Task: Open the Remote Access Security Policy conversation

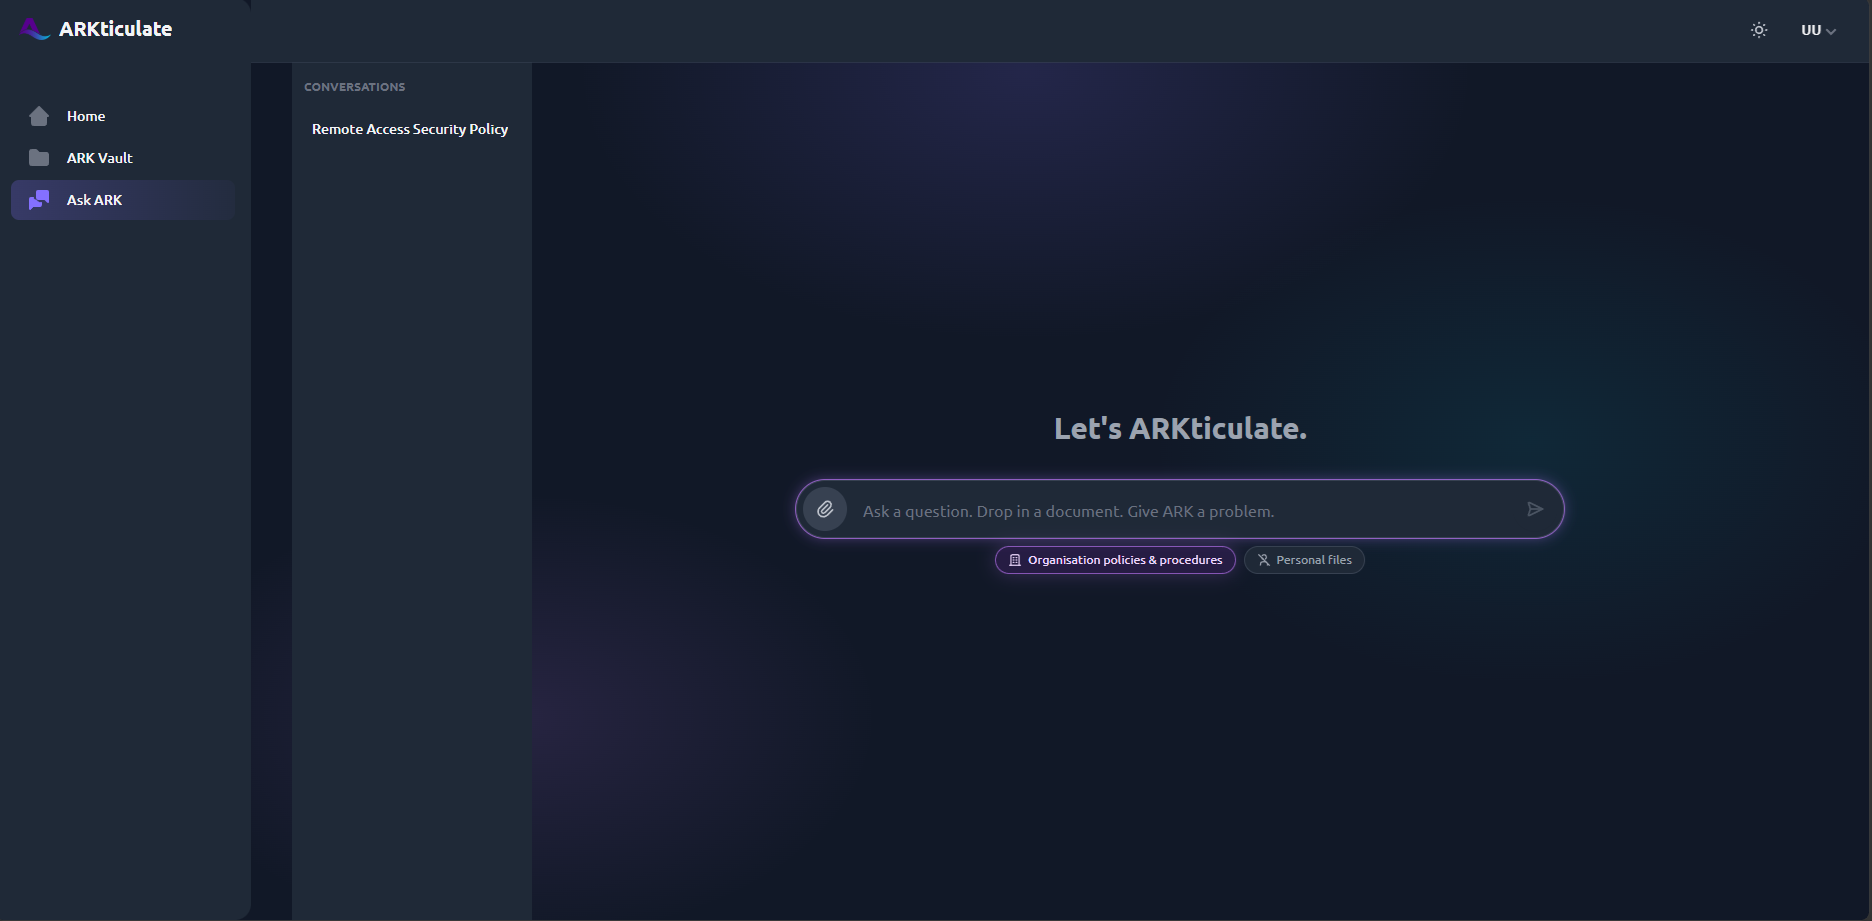Action: (x=410, y=129)
